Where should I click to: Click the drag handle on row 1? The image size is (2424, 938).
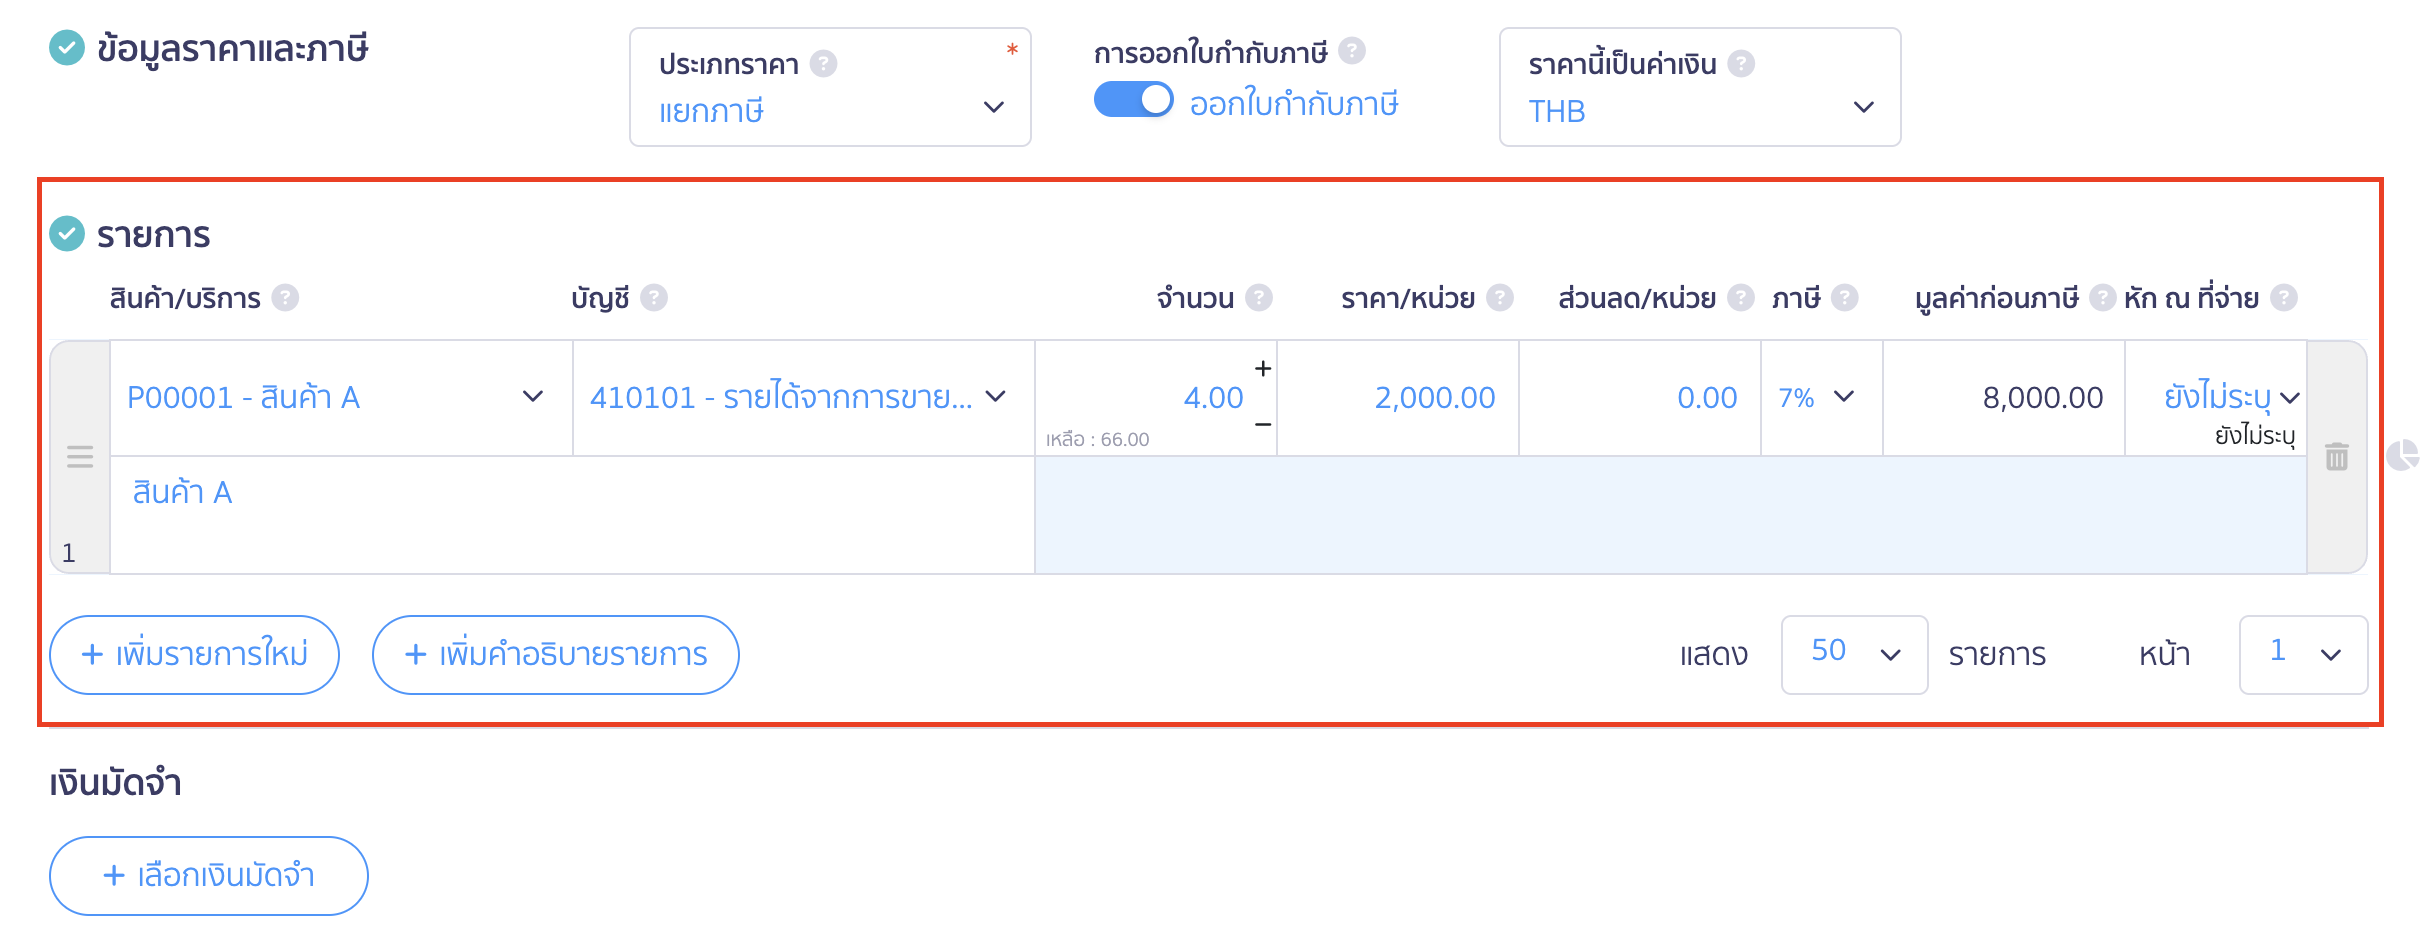tap(80, 457)
